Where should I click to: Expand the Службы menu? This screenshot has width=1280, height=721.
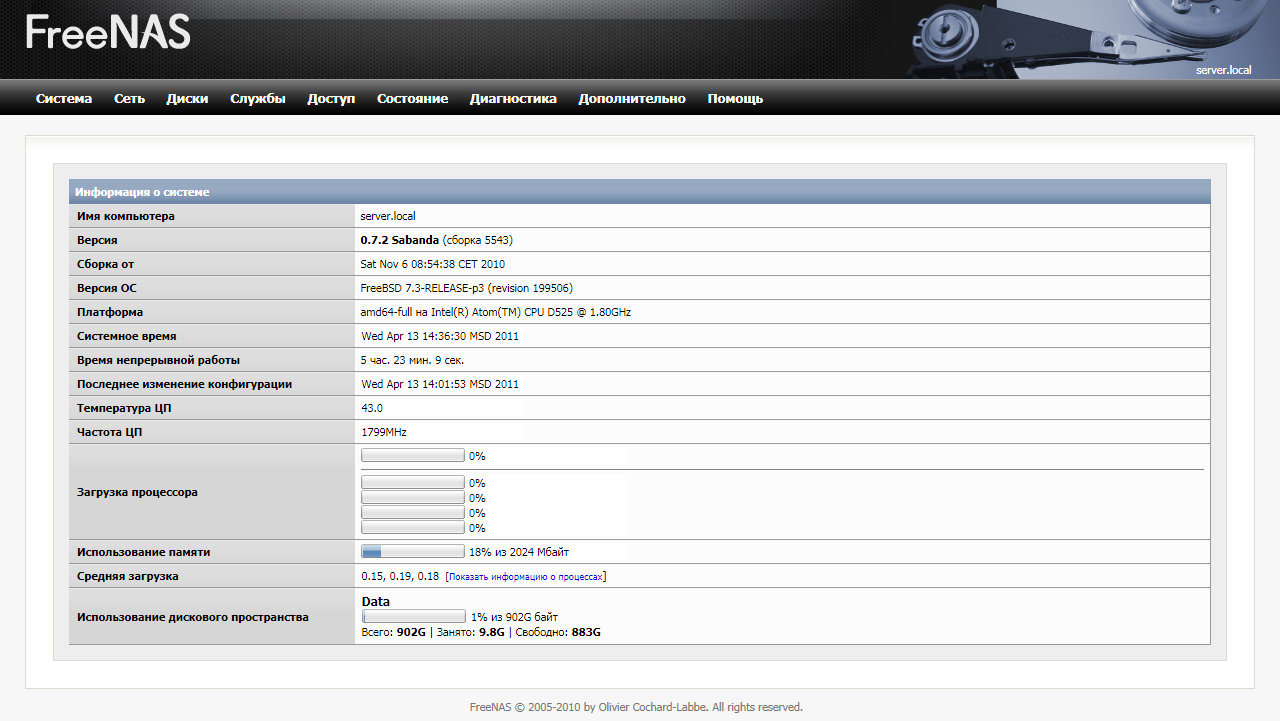257,98
